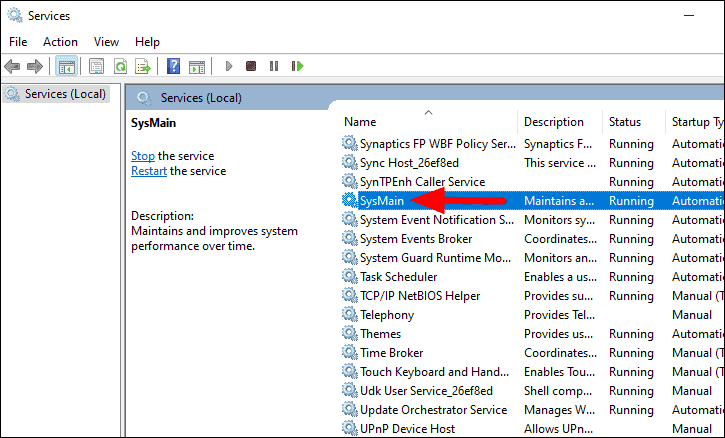Viewport: 725px width, 438px height.
Task: Click the Pause Service toolbar icon
Action: (x=274, y=66)
